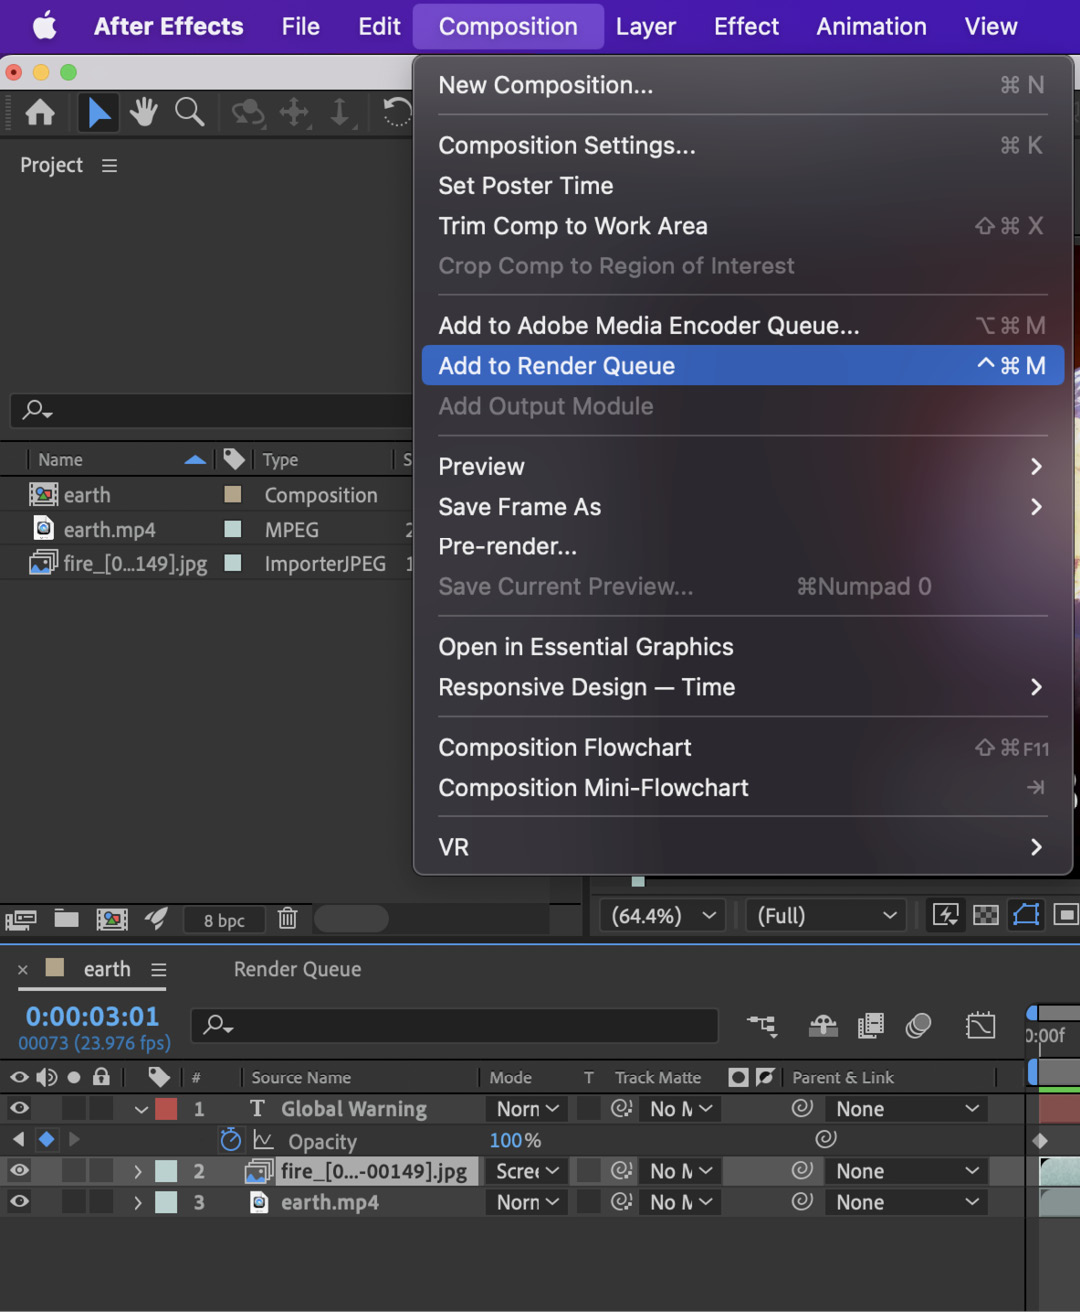The height and width of the screenshot is (1312, 1080).
Task: Click the pick whip for Global Warning parent
Action: tap(802, 1108)
